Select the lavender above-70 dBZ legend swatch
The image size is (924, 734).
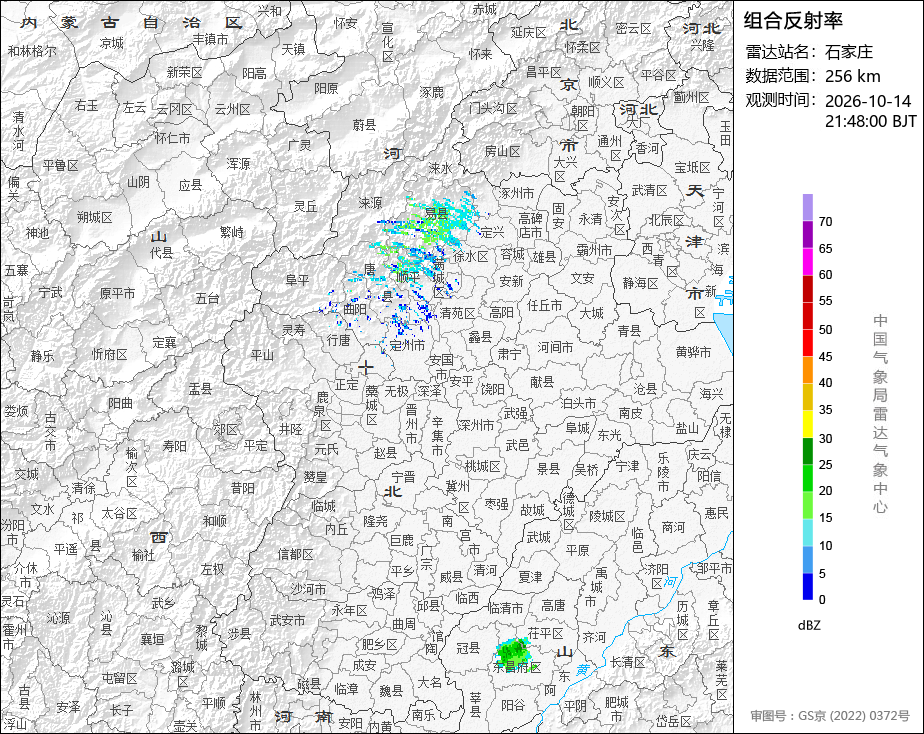coord(807,207)
